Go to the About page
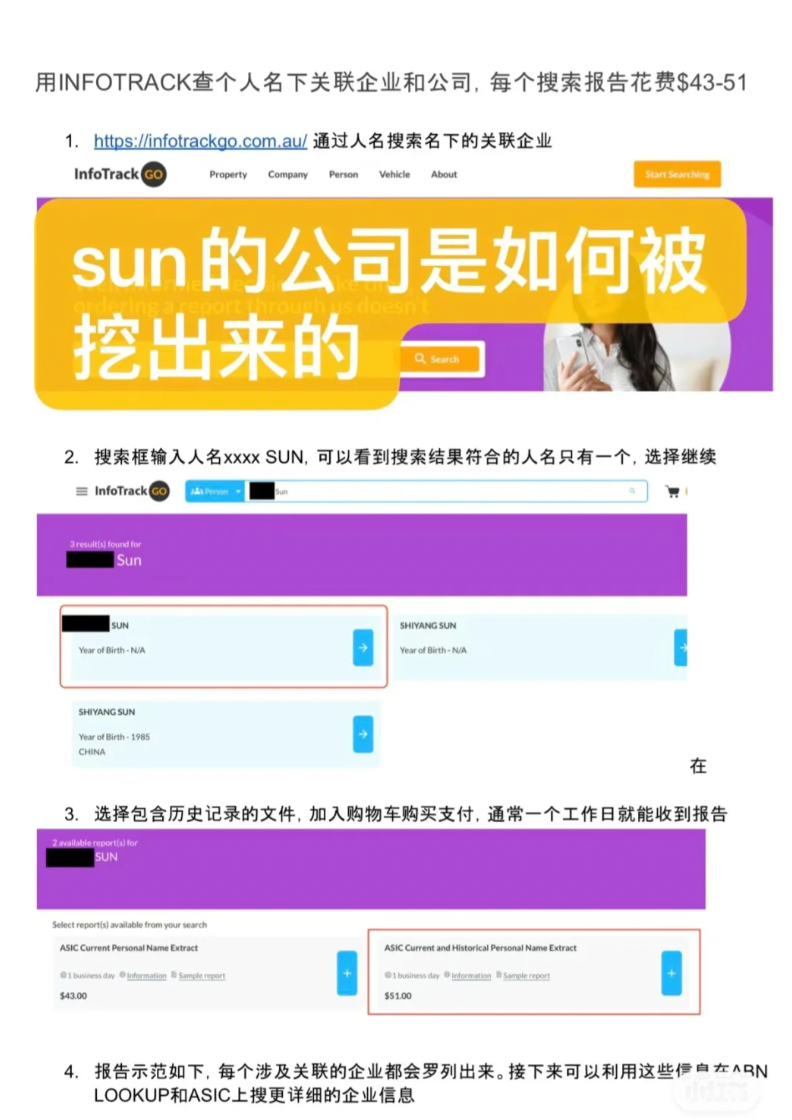Image resolution: width=792 pixels, height=1120 pixels. 443,174
